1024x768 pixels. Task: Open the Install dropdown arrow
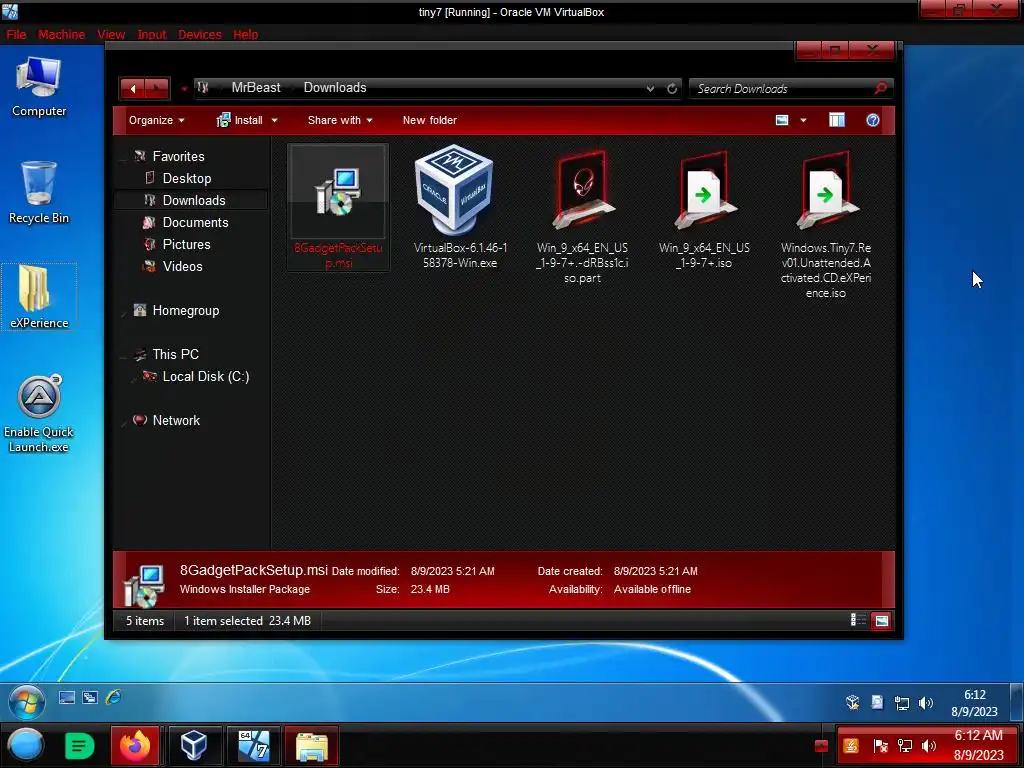pos(274,120)
